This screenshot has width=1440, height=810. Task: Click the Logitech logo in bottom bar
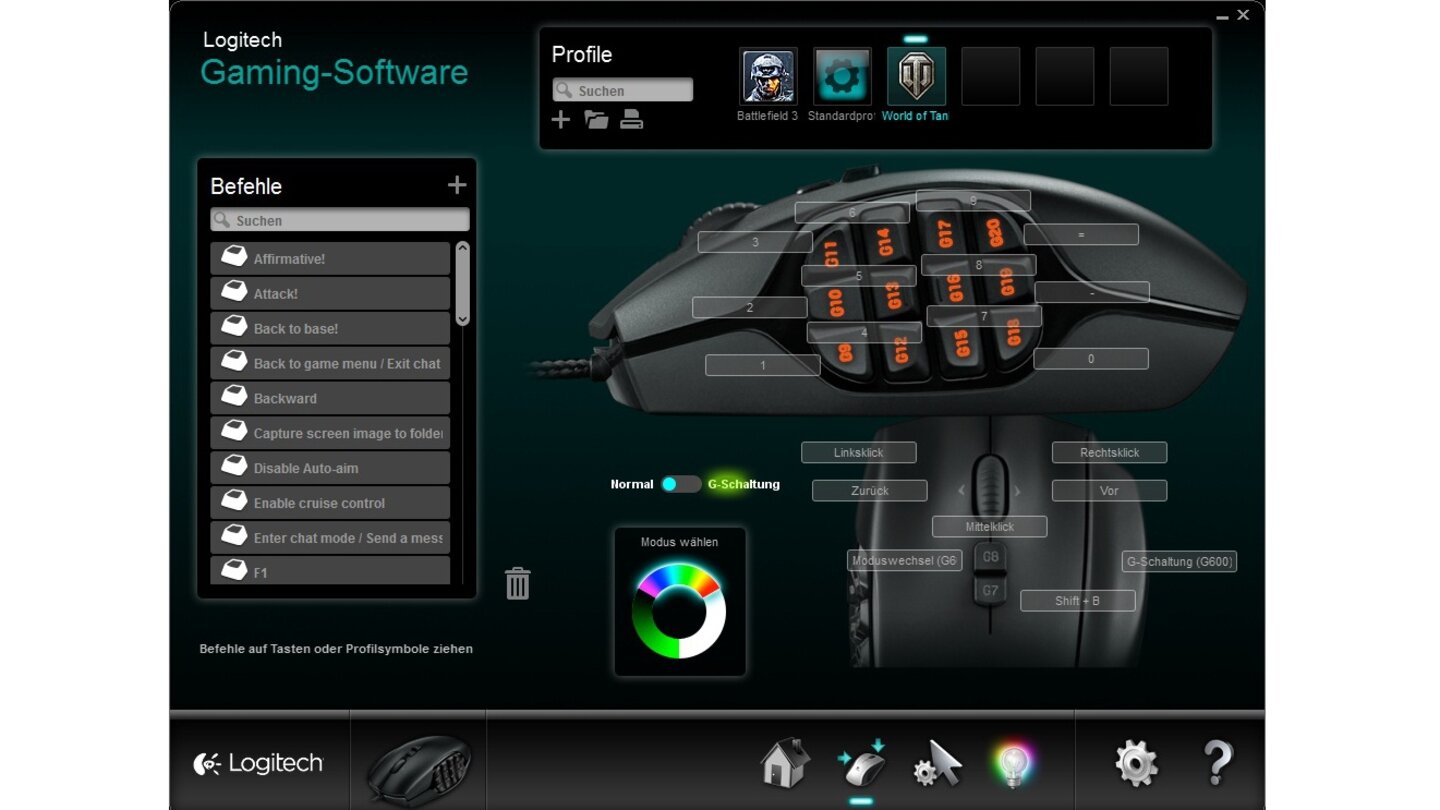pyautogui.click(x=259, y=764)
